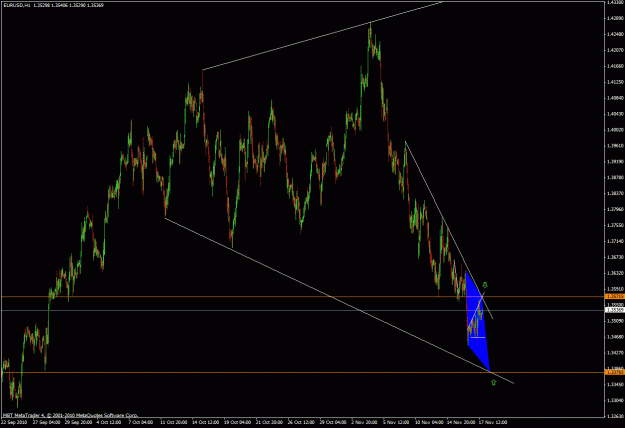This screenshot has width=625, height=428.
Task: Click the 22 Sep 2010 date label
Action: pos(14,422)
